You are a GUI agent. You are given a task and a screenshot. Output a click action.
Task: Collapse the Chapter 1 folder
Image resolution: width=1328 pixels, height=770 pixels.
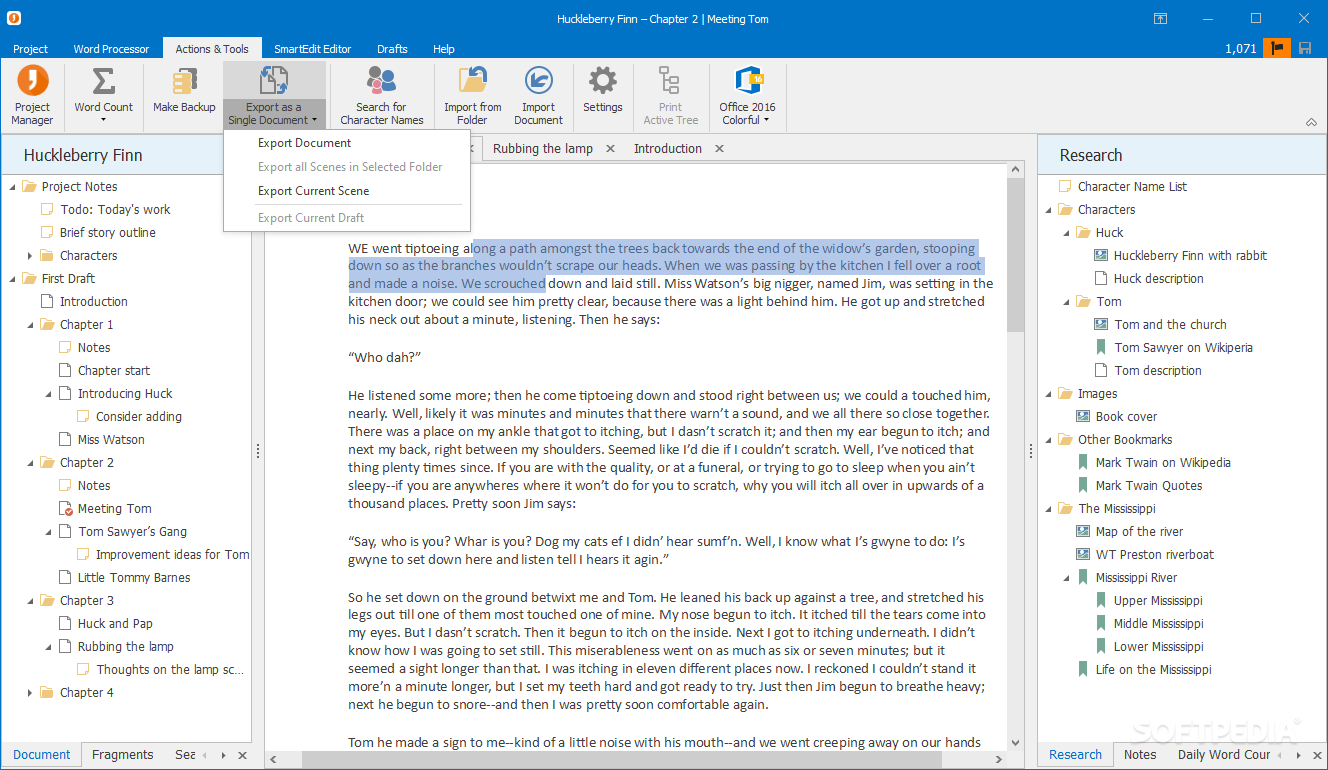pos(30,325)
